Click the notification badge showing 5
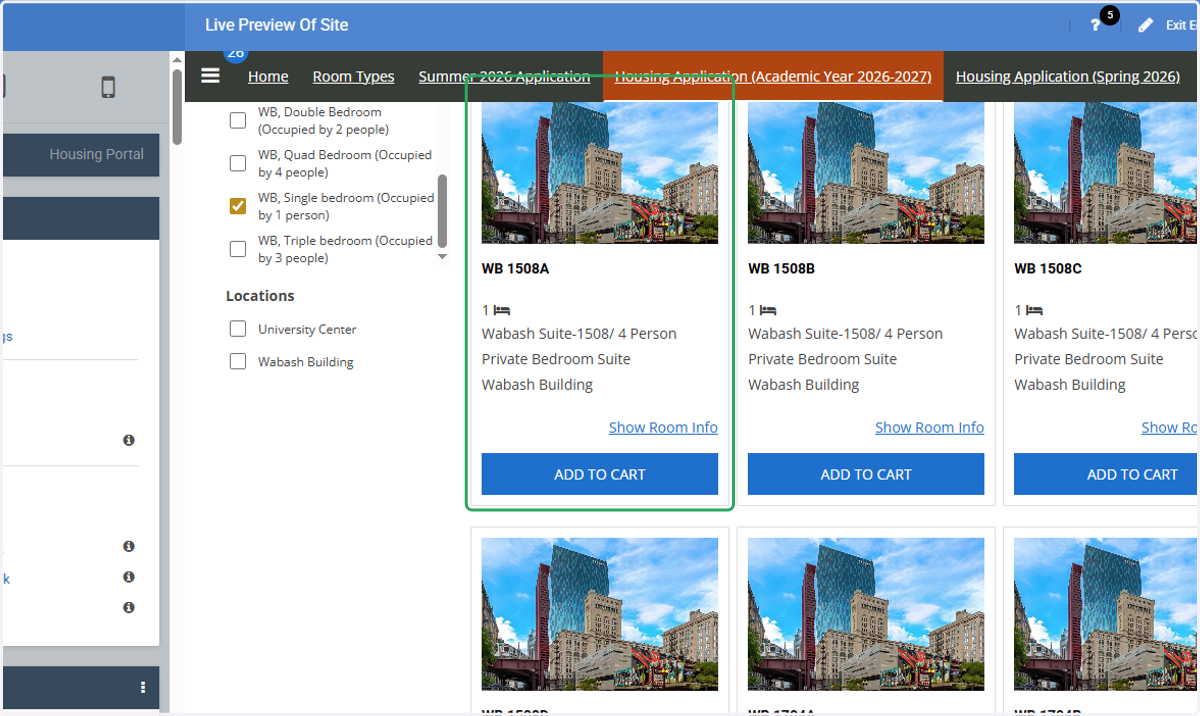 pos(1109,15)
